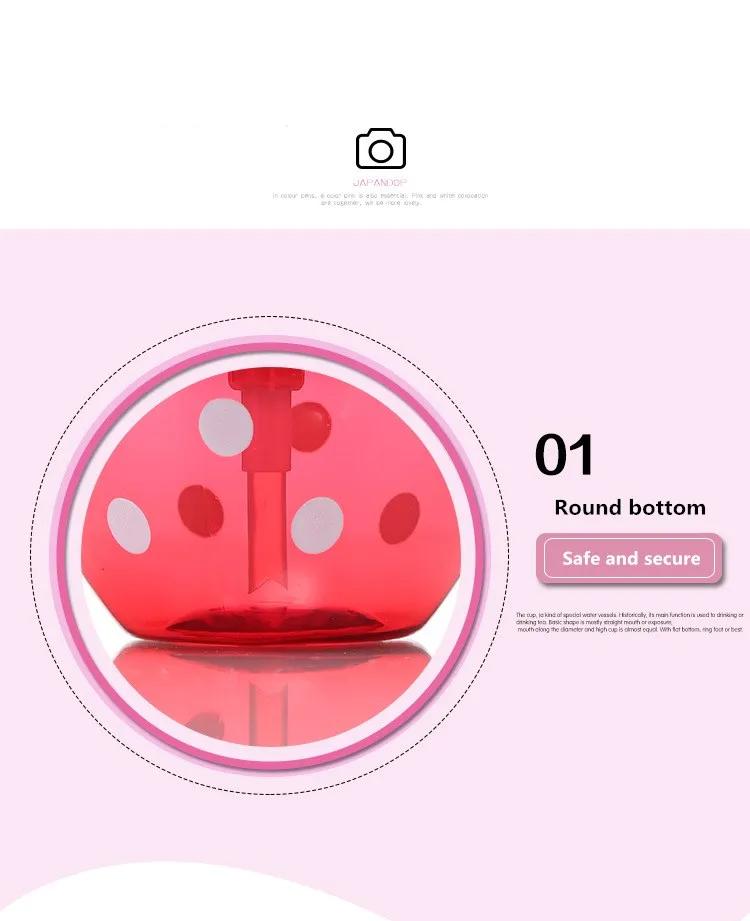
Task: Click the camera icon at top
Action: tap(381, 149)
